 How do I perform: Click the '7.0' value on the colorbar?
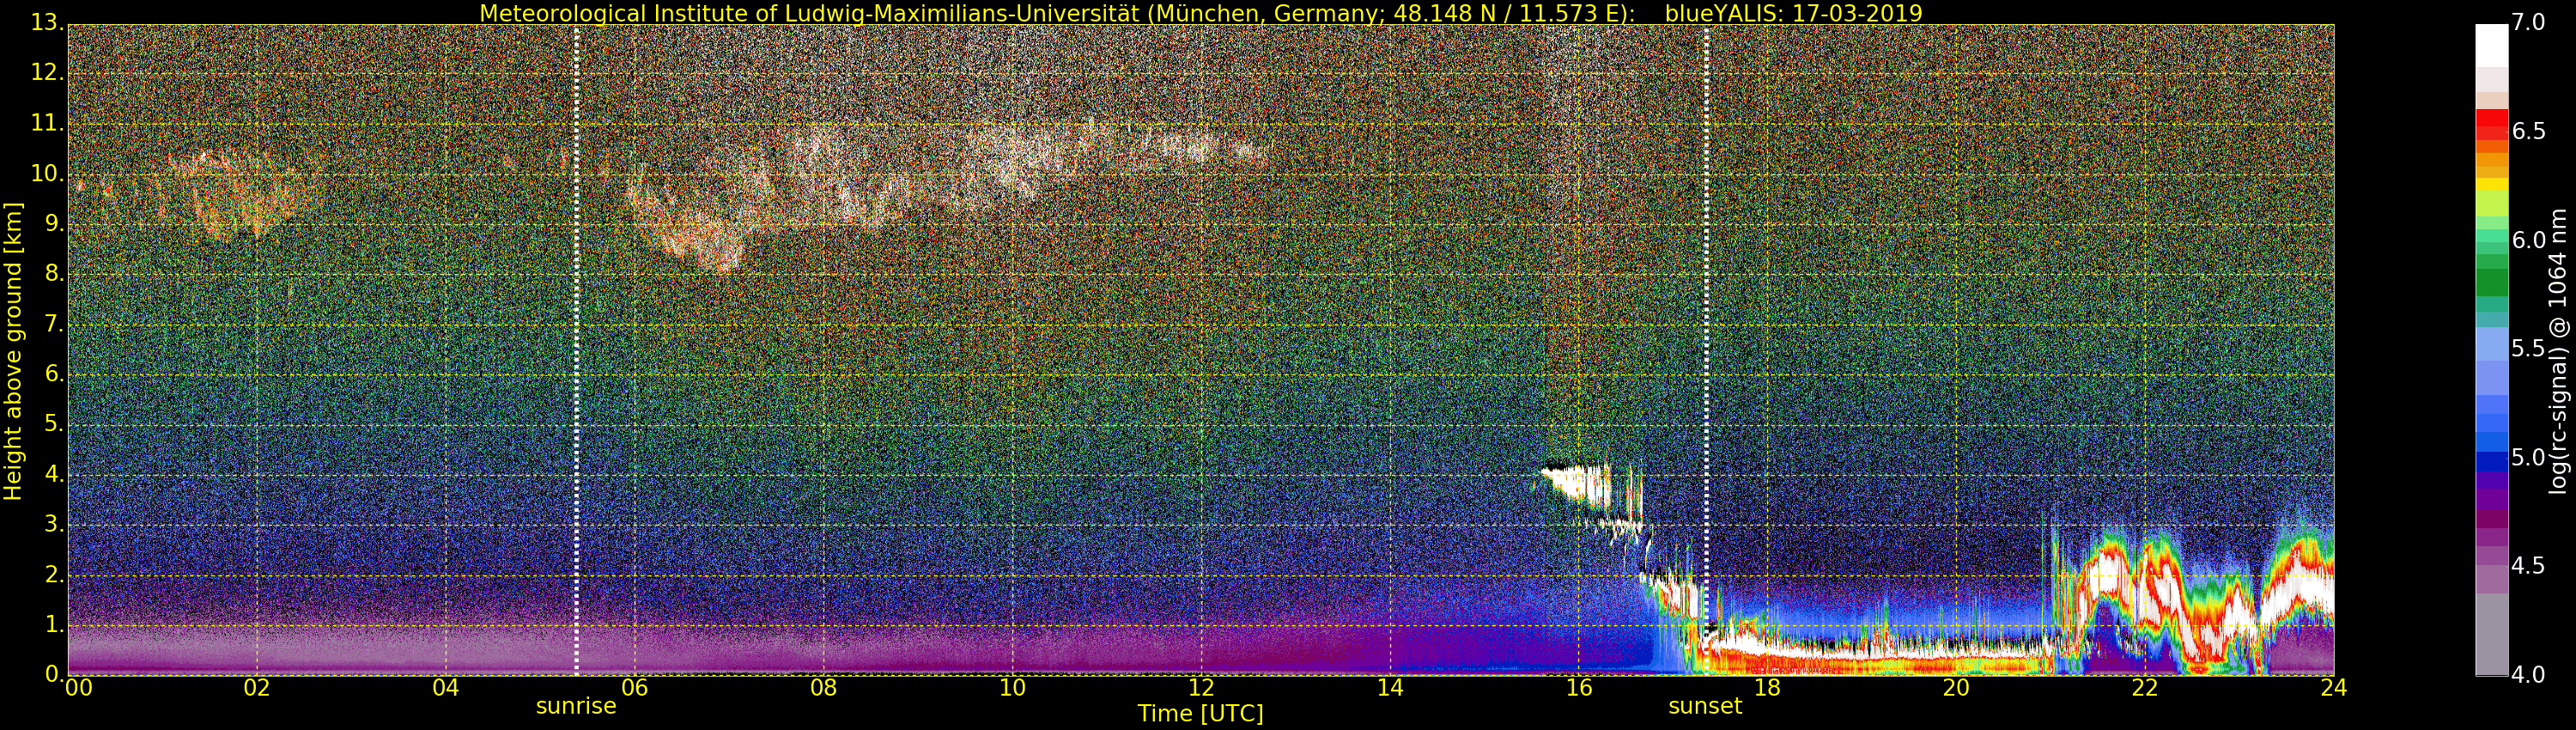click(2529, 22)
